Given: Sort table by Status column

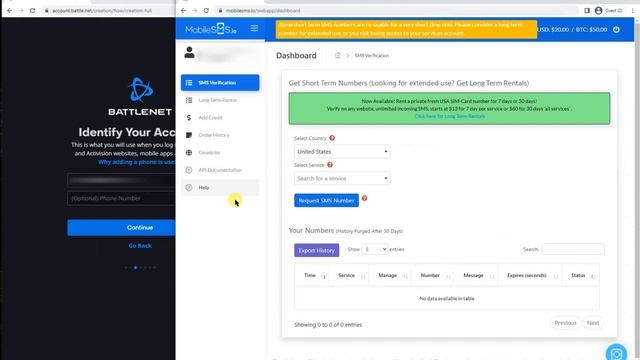Looking at the screenshot, I should [581, 276].
